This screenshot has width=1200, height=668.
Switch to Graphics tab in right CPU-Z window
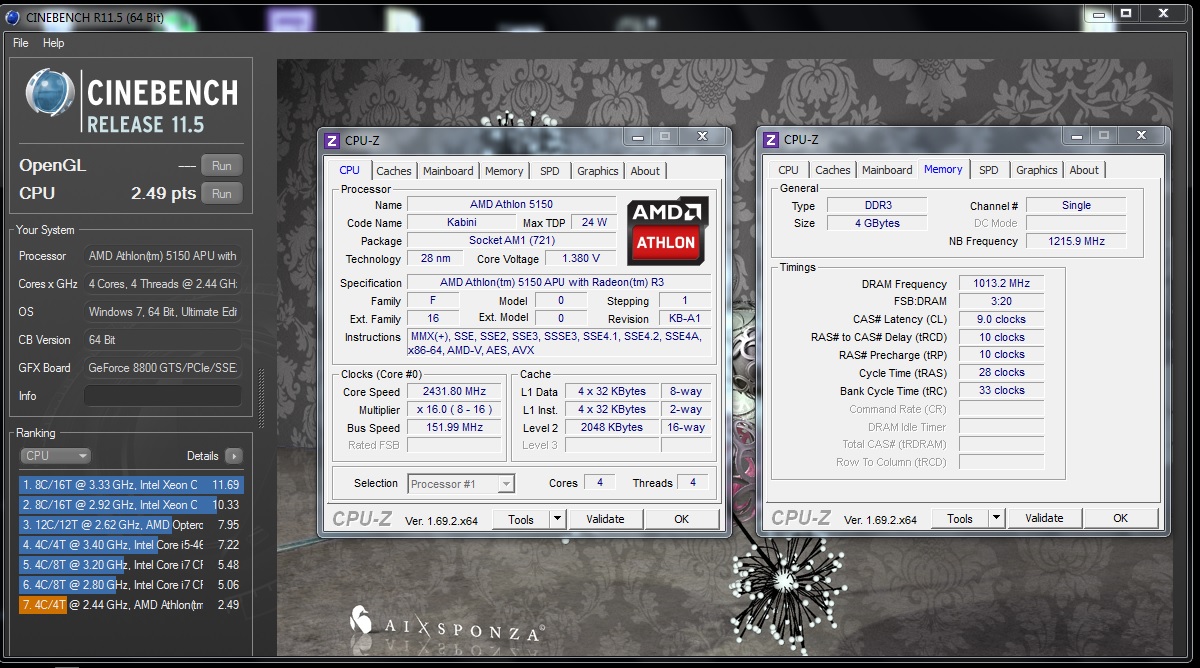pyautogui.click(x=1037, y=170)
